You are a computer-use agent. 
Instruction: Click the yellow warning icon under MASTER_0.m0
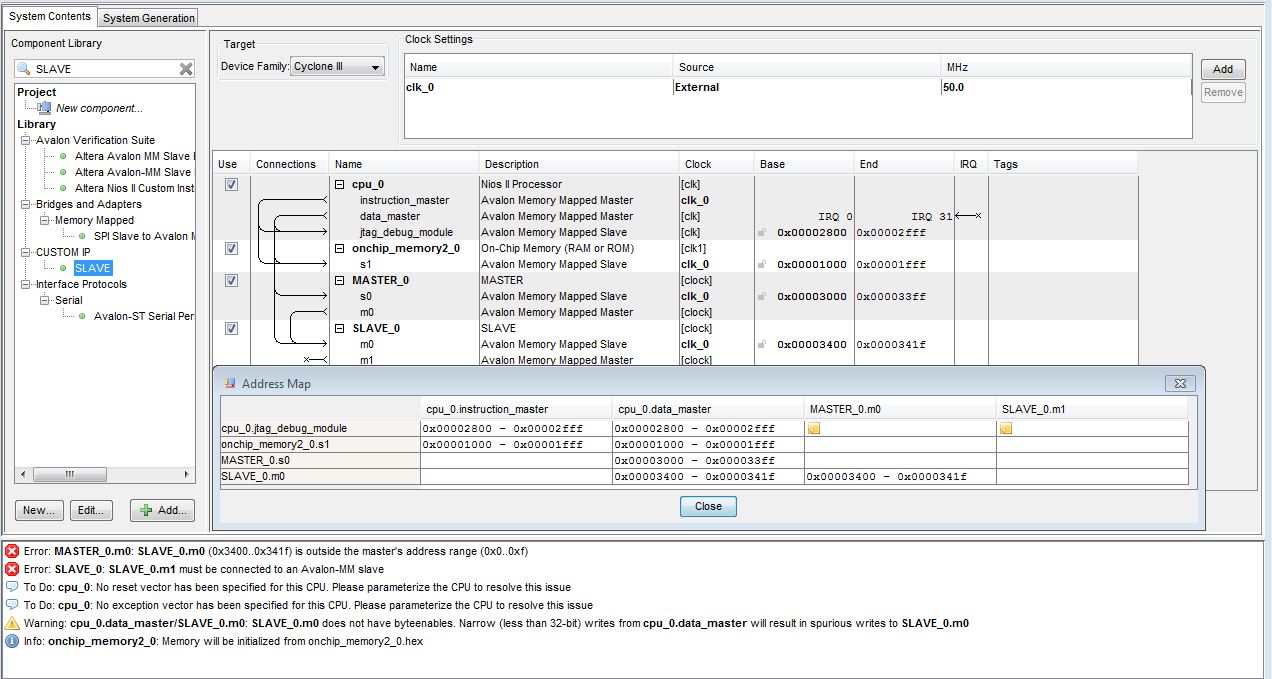click(814, 428)
